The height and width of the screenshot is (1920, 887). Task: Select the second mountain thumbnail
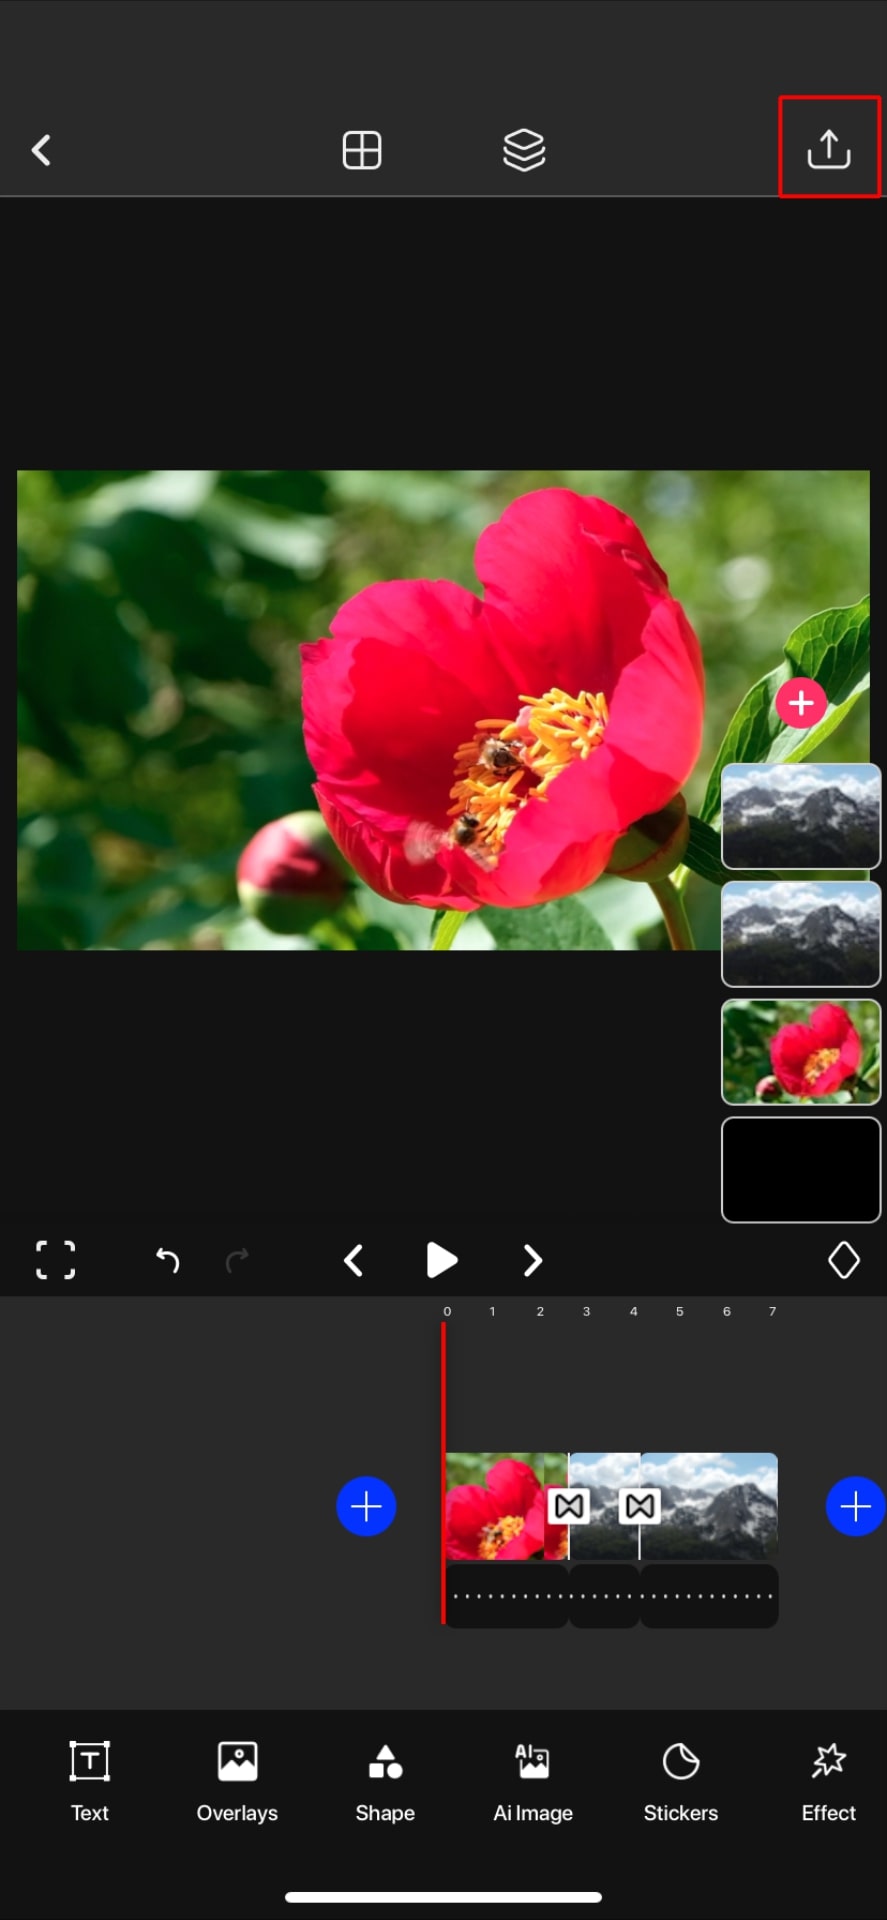pos(801,934)
